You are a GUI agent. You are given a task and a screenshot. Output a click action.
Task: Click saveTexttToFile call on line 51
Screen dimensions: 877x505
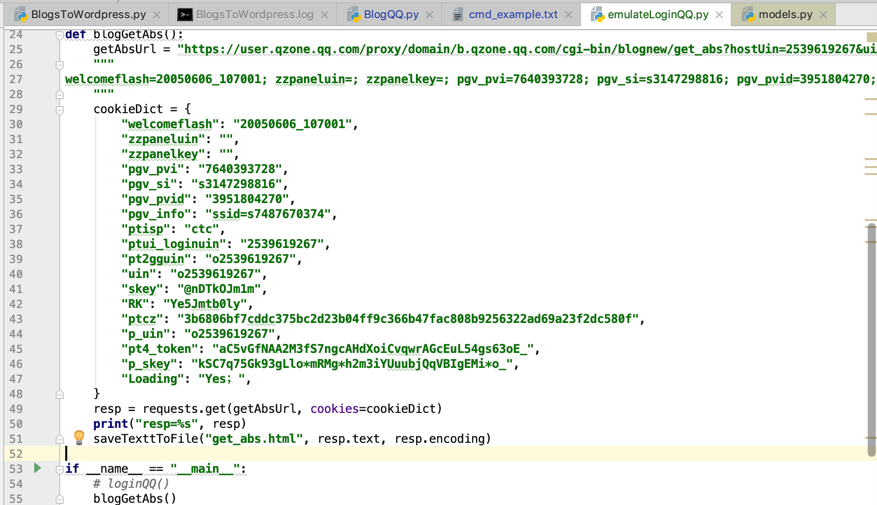[x=292, y=439]
